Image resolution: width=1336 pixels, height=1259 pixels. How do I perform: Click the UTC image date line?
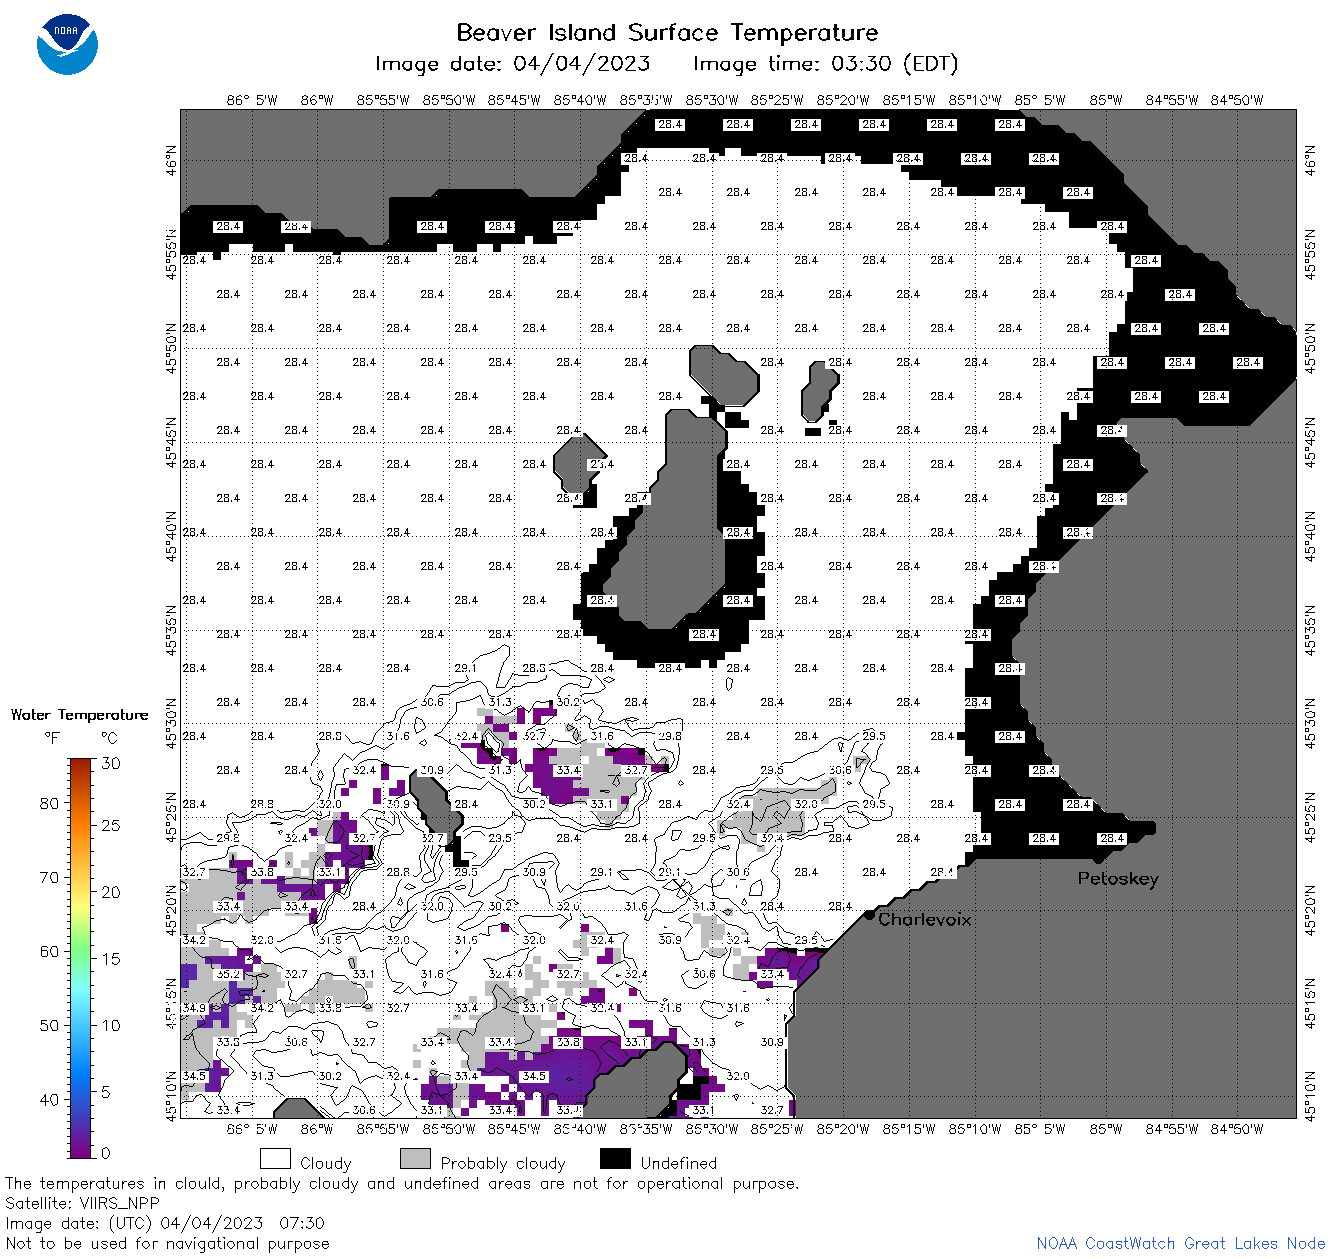point(165,1223)
